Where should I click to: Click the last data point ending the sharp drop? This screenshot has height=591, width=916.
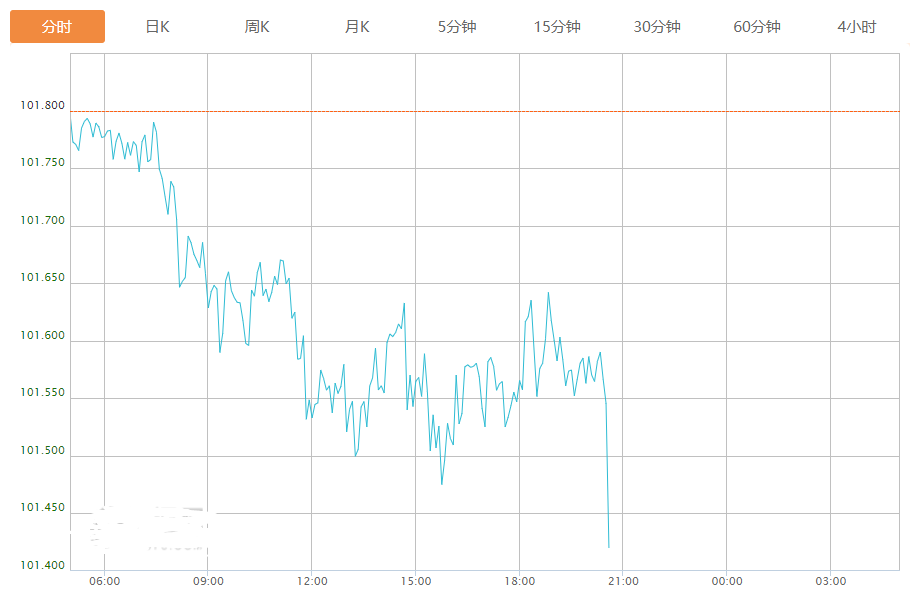[609, 547]
